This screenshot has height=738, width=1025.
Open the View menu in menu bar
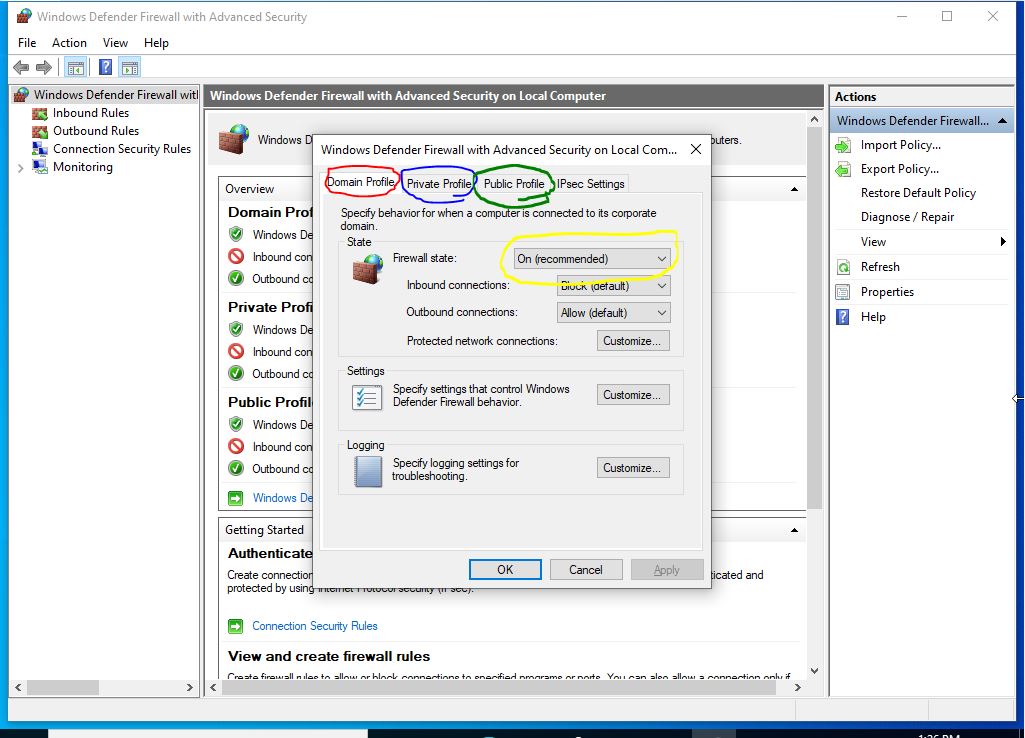point(115,43)
